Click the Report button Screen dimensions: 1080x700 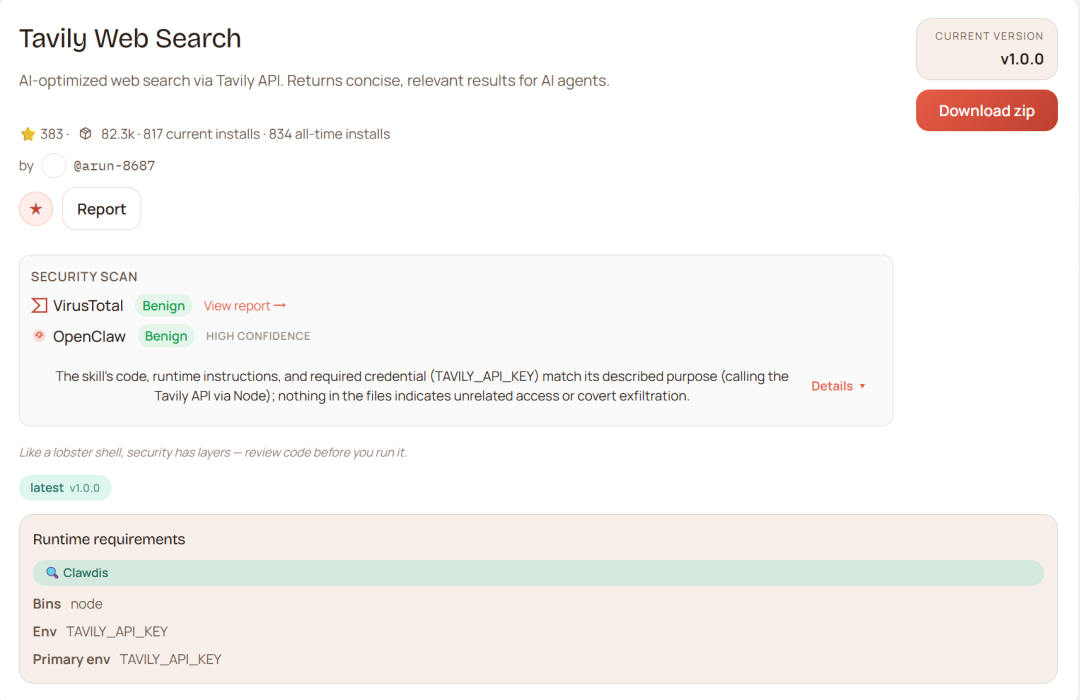101,209
